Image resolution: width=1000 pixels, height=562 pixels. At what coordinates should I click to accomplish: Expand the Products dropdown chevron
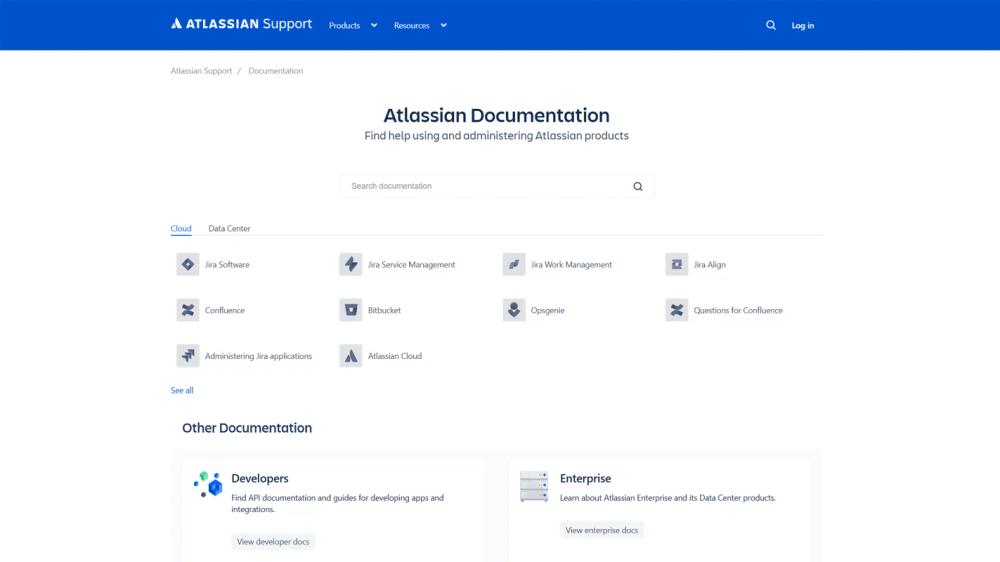point(374,26)
